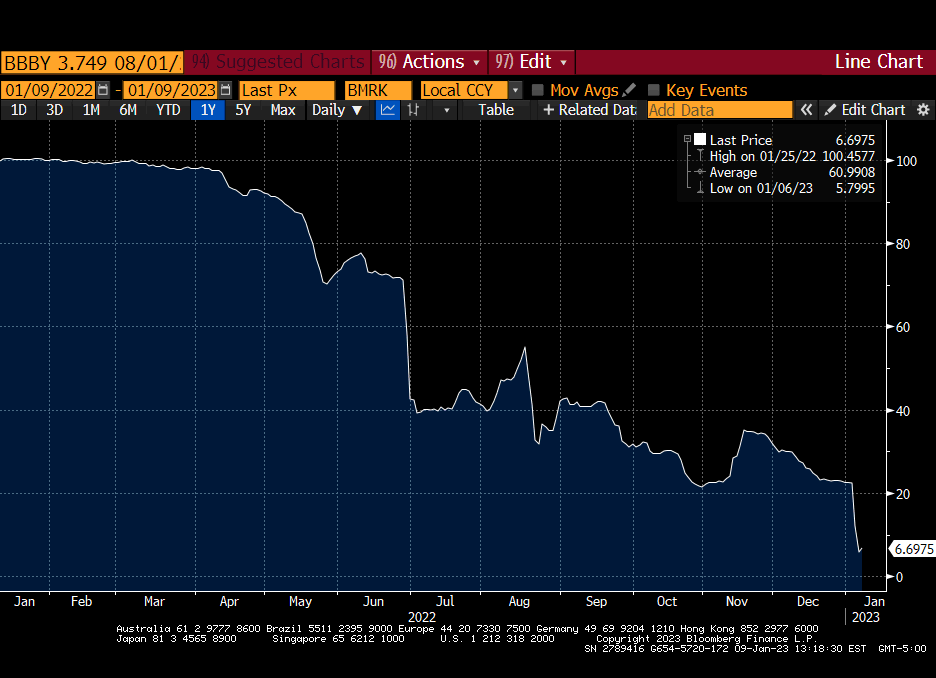This screenshot has height=678, width=936.
Task: Expand the Local CCY currency dropdown
Action: pyautogui.click(x=515, y=90)
